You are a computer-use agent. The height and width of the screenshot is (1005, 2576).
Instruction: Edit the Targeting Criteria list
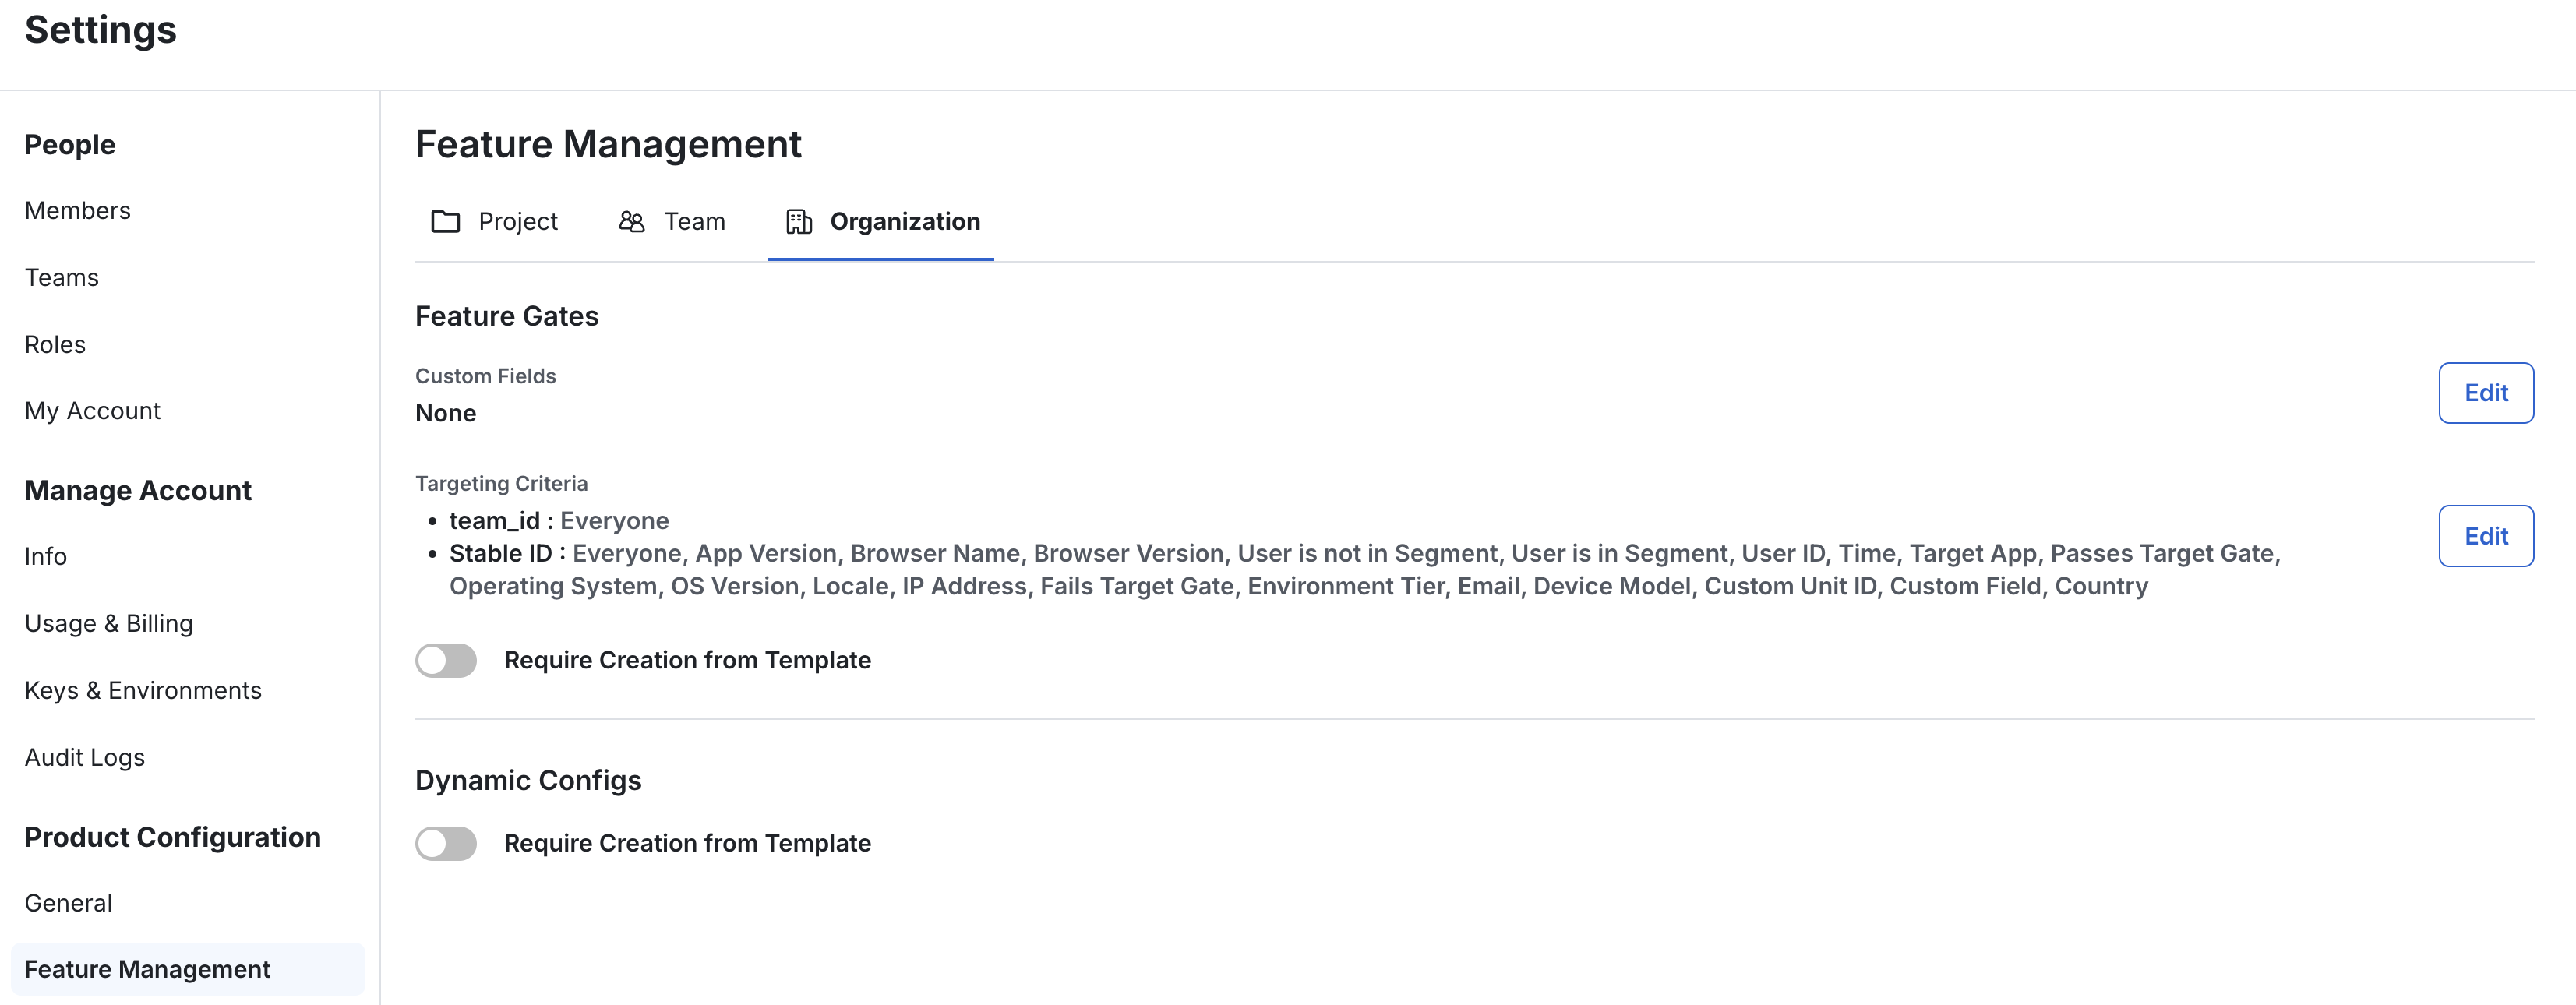click(2486, 536)
